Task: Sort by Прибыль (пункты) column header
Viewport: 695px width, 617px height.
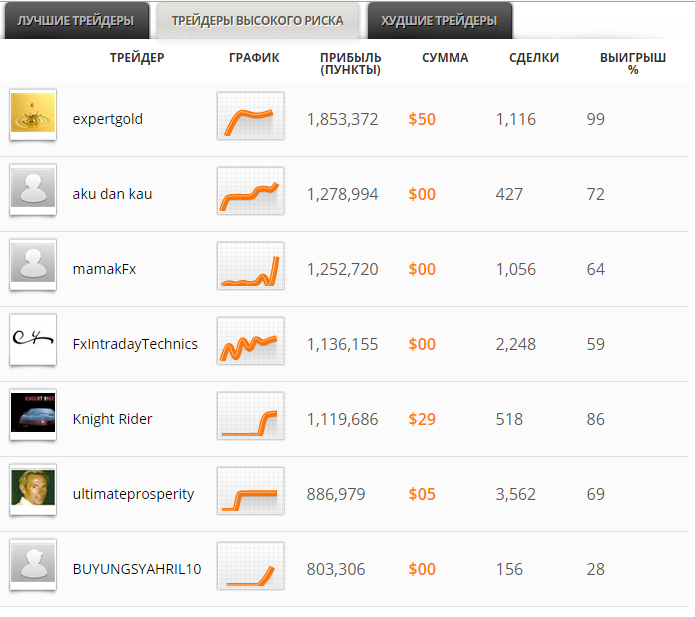Action: tap(350, 64)
